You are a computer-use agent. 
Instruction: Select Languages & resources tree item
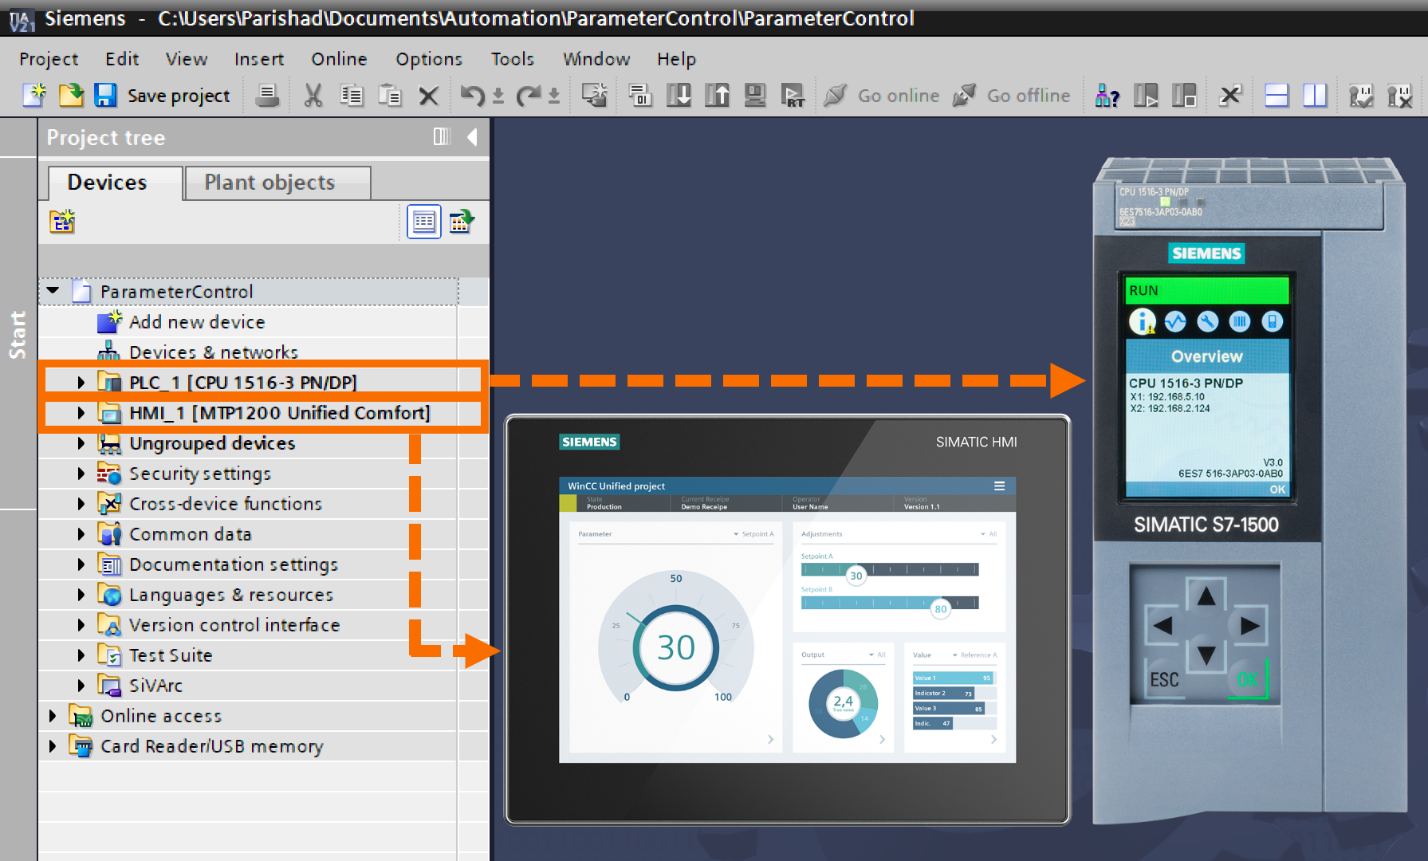(x=231, y=595)
